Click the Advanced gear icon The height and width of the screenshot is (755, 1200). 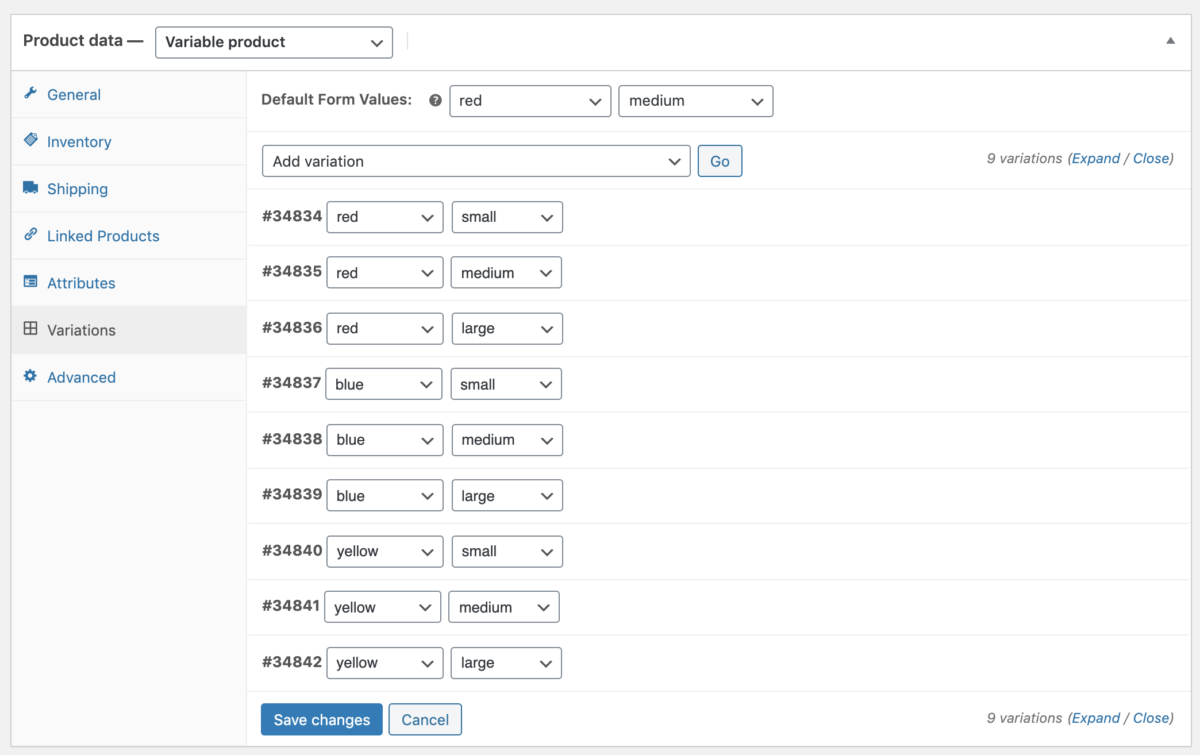coord(31,377)
